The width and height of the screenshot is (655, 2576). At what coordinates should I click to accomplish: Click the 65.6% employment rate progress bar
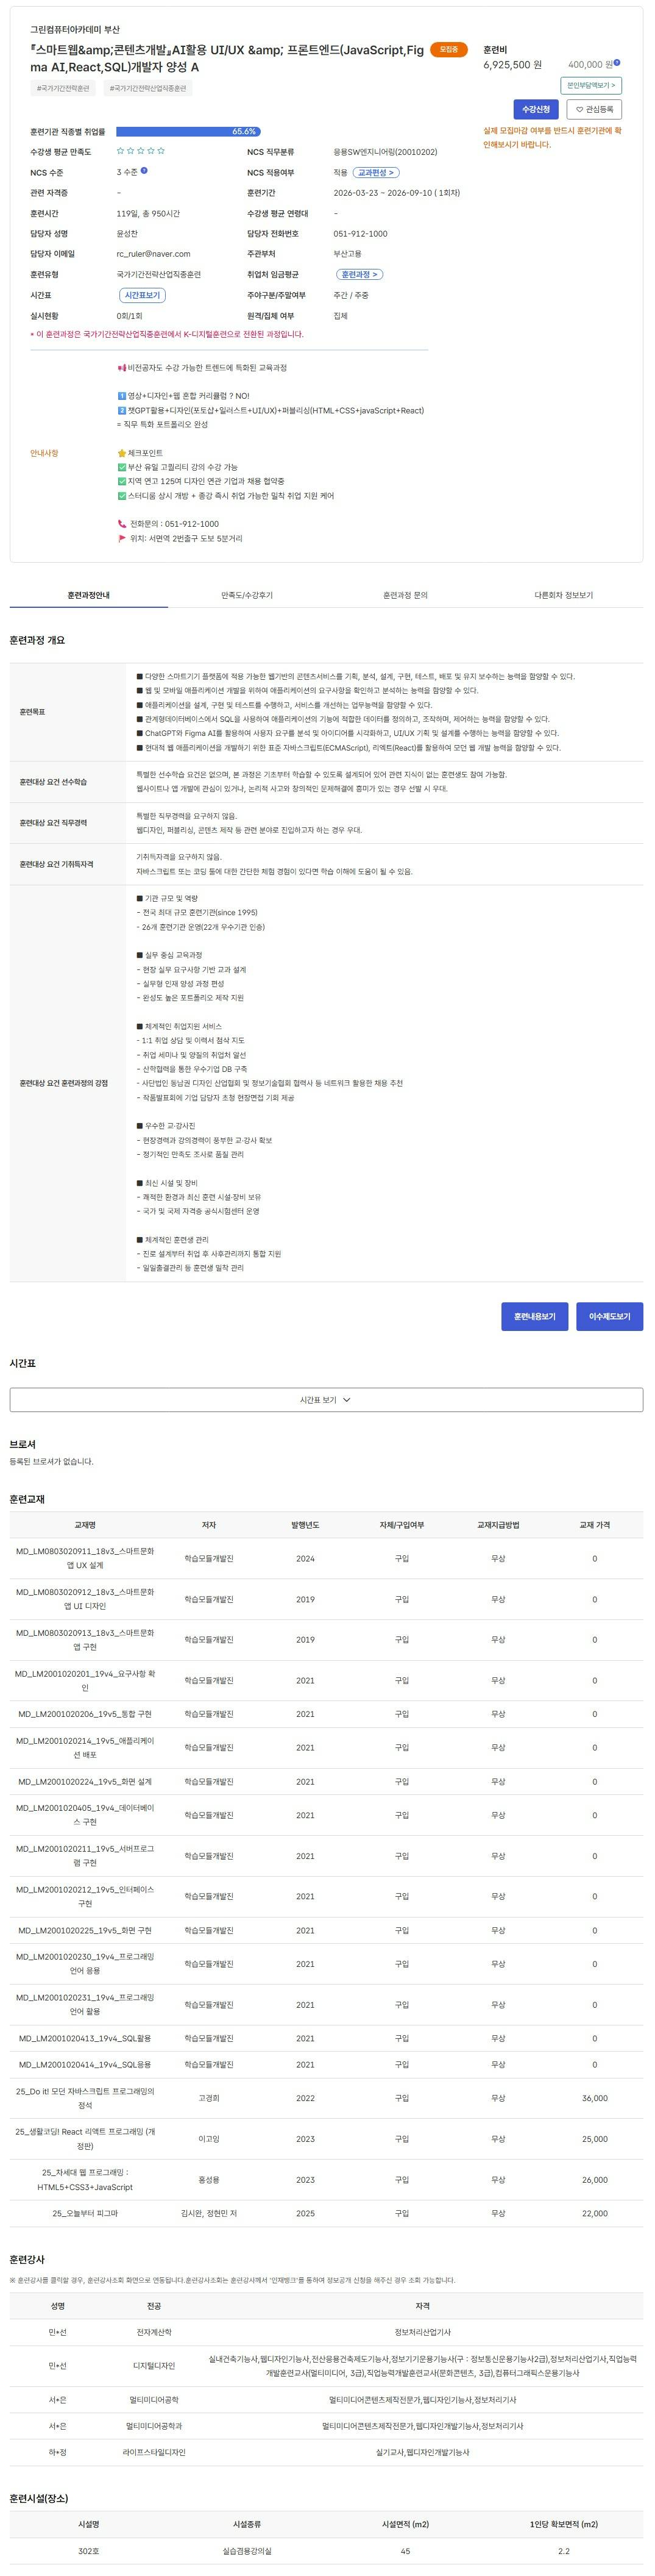(188, 131)
